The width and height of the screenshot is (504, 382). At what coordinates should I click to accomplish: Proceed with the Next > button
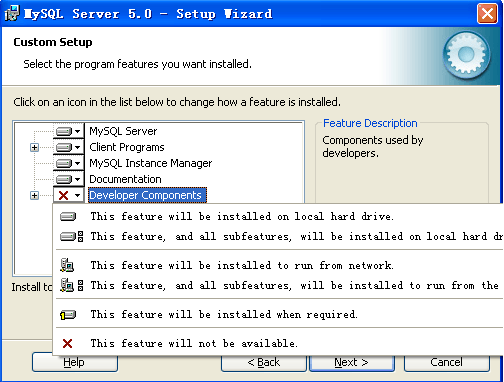coord(352,362)
